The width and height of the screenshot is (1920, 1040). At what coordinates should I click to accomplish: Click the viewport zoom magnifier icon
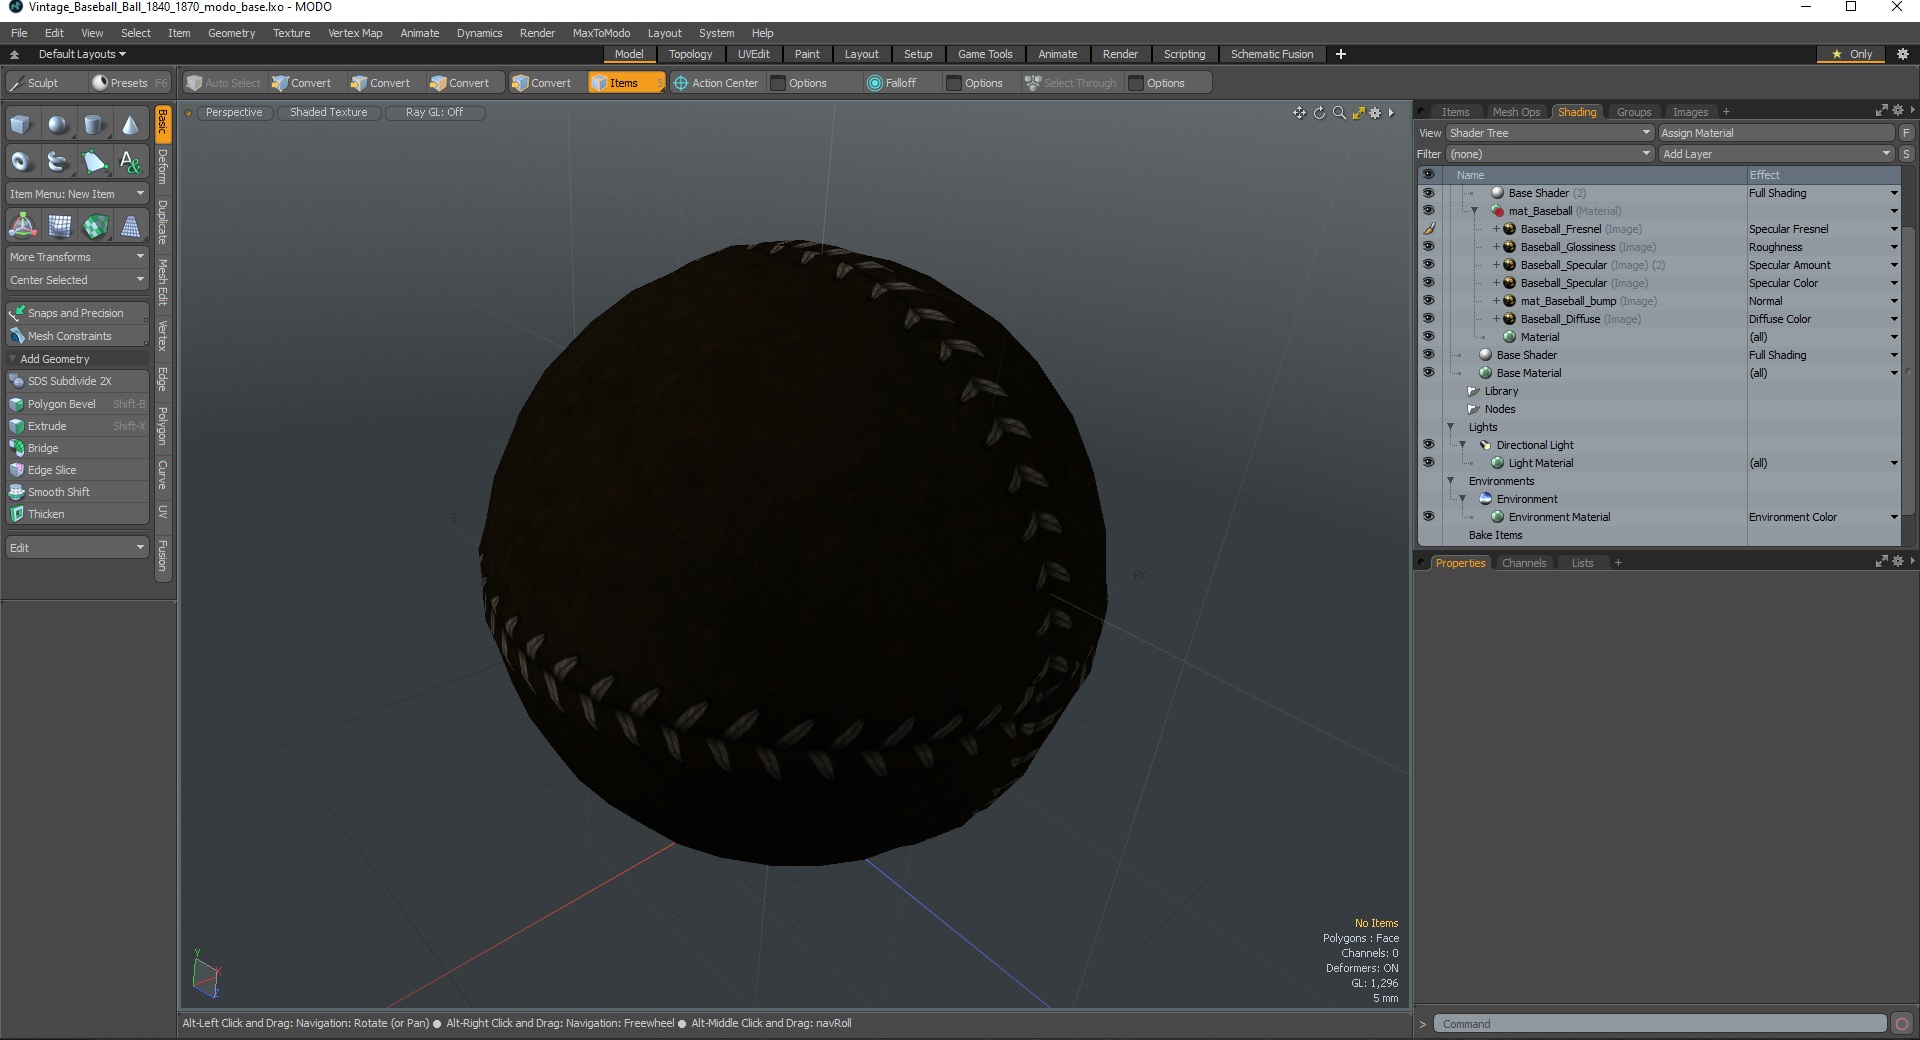pos(1339,113)
